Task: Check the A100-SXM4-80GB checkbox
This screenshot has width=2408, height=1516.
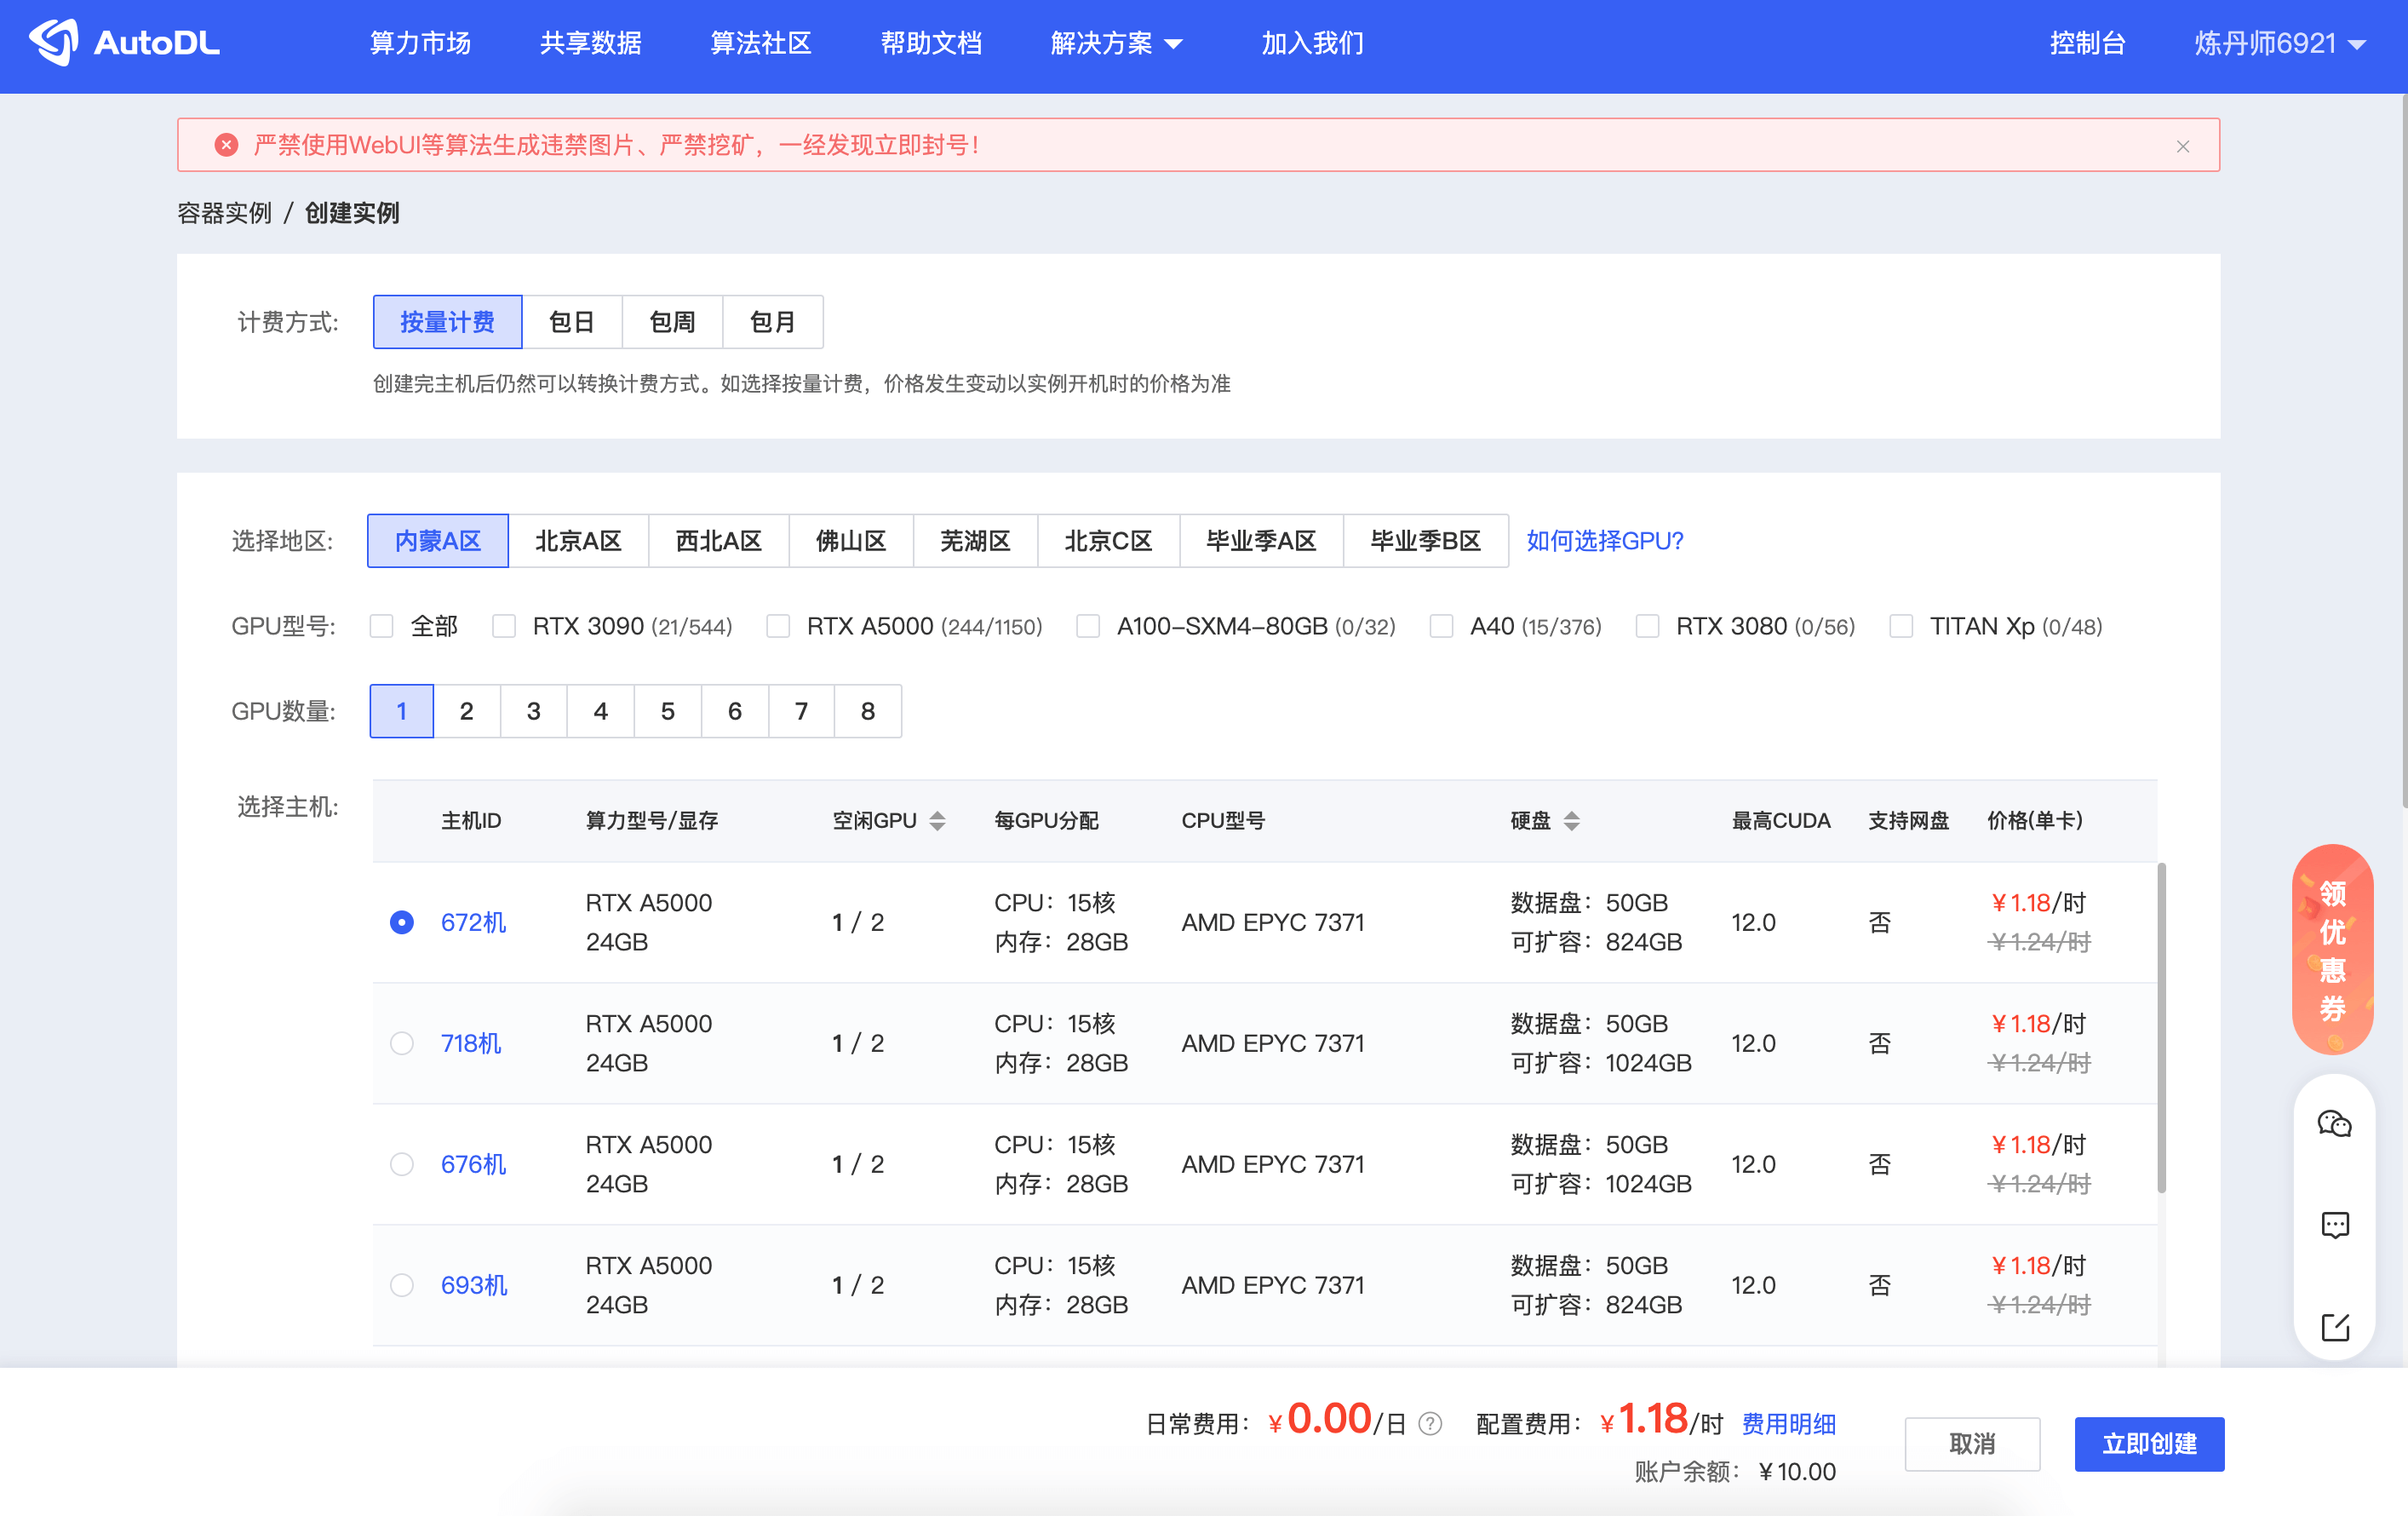Action: (1088, 626)
